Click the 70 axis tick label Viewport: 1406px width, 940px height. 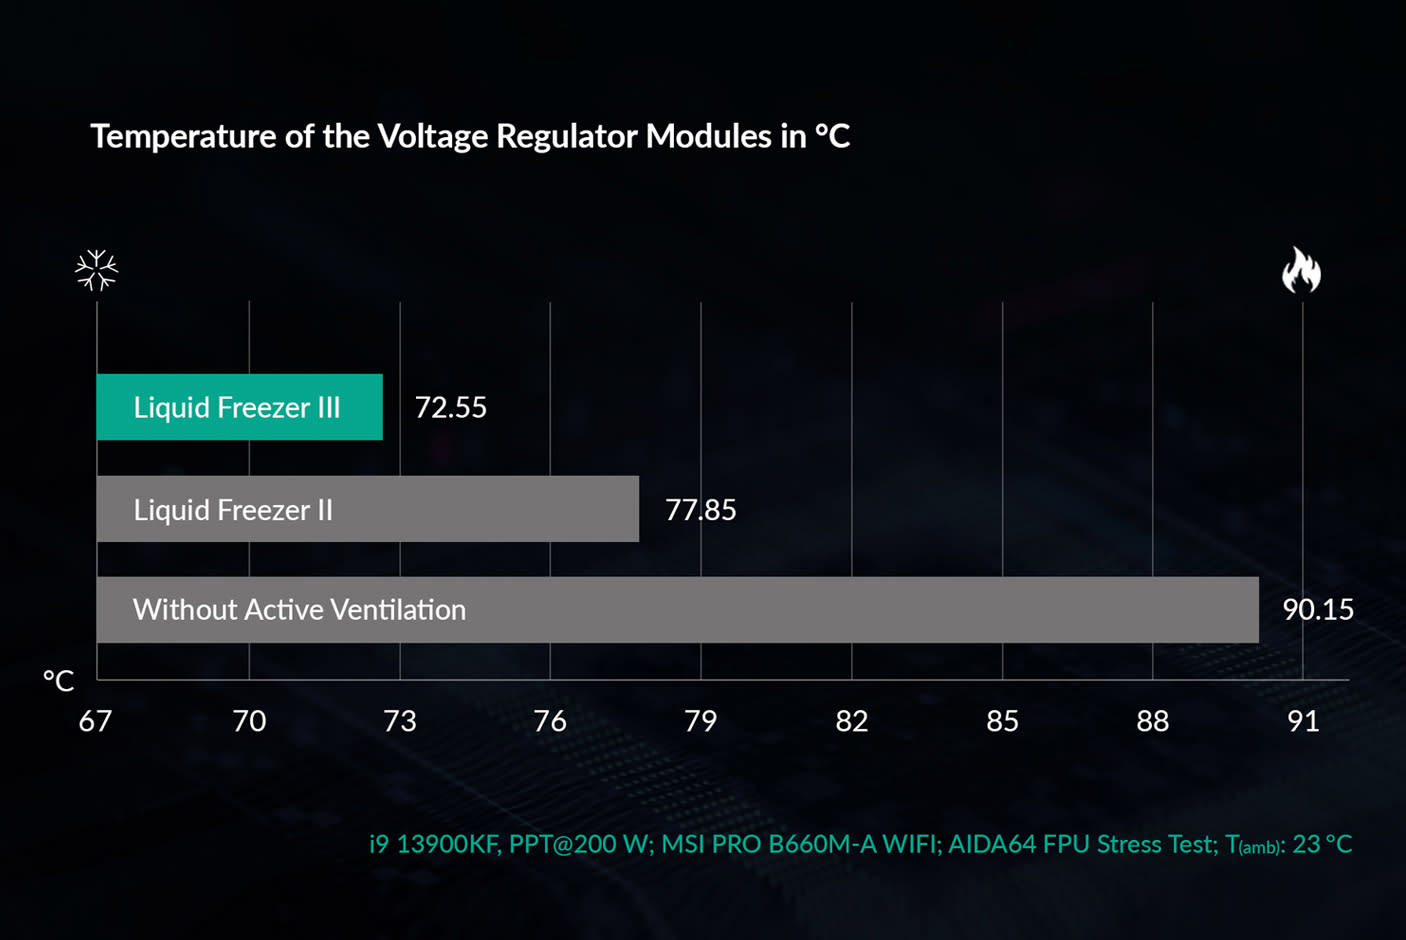point(249,721)
